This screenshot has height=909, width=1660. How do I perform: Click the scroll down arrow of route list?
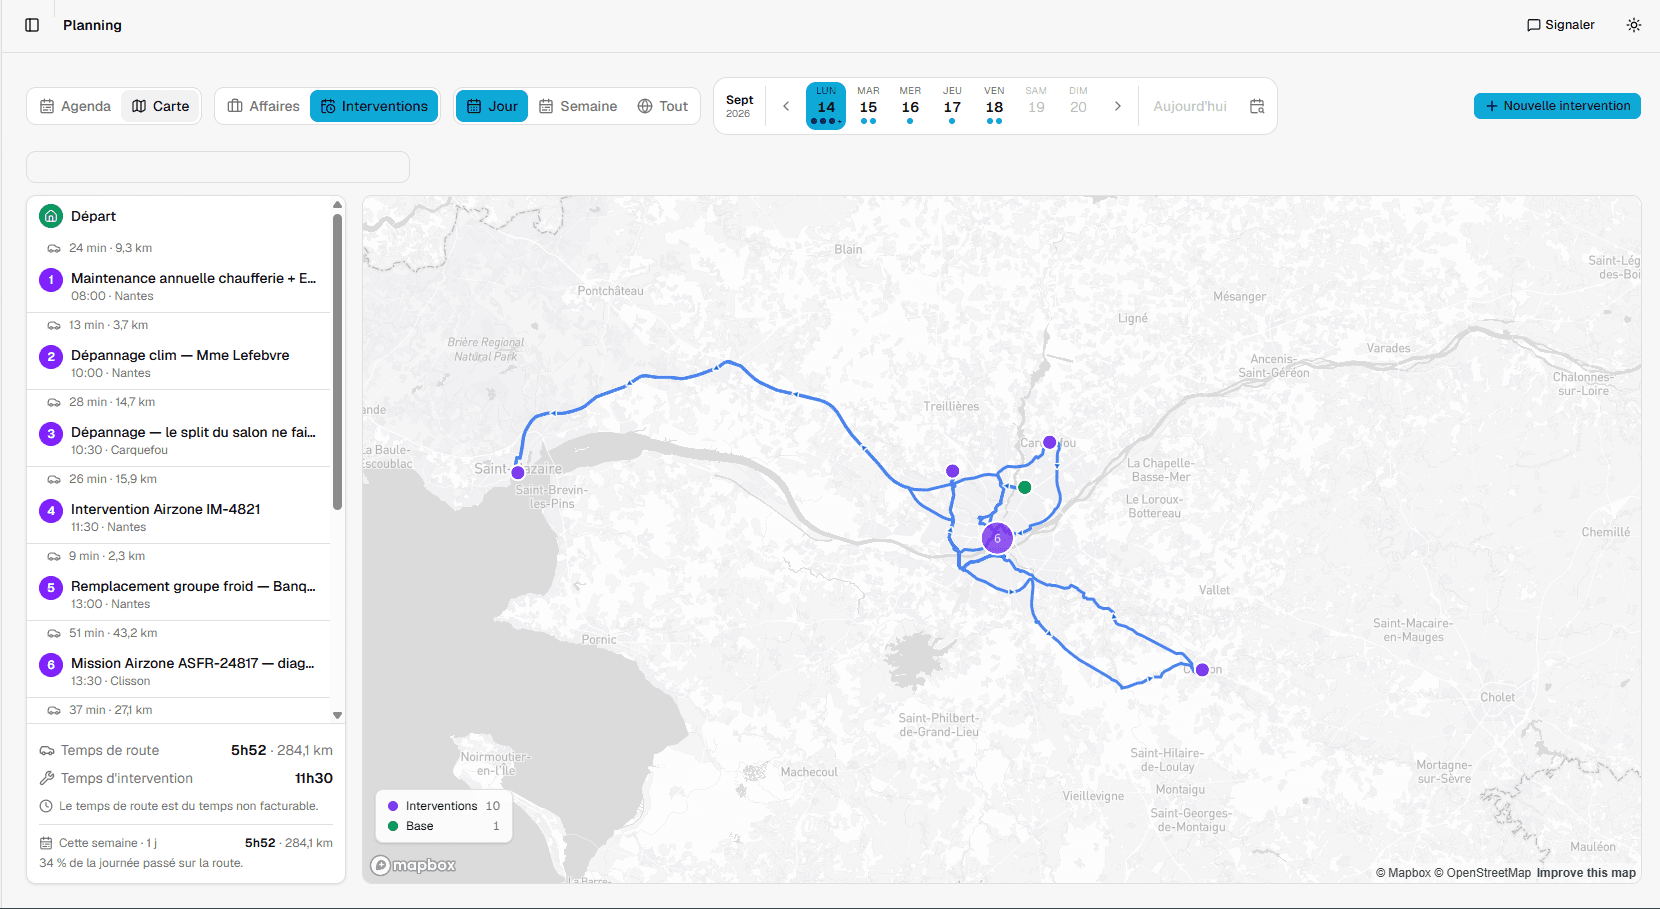338,715
